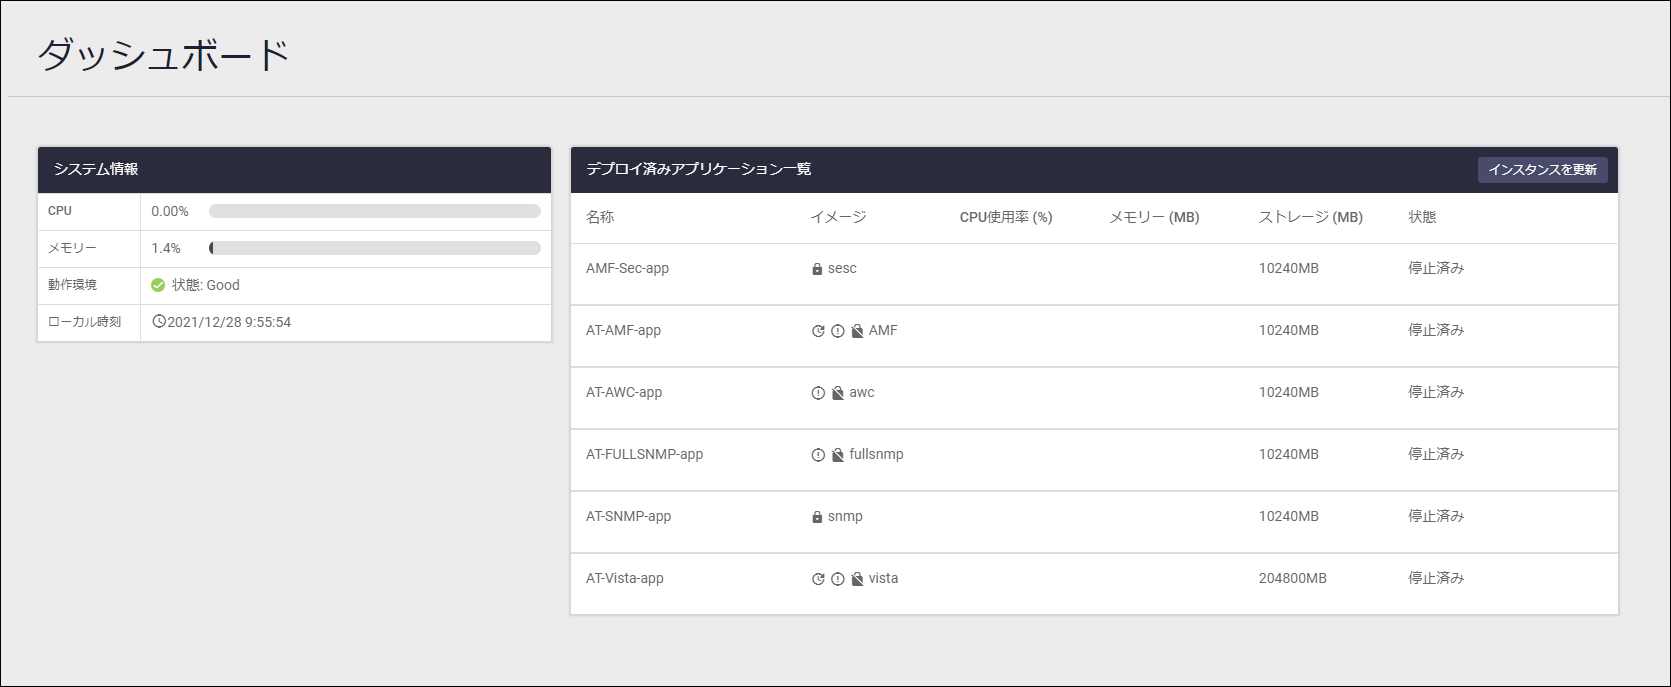Click the crossed-out bag icon beside fullsnmp
The height and width of the screenshot is (687, 1671).
click(838, 455)
